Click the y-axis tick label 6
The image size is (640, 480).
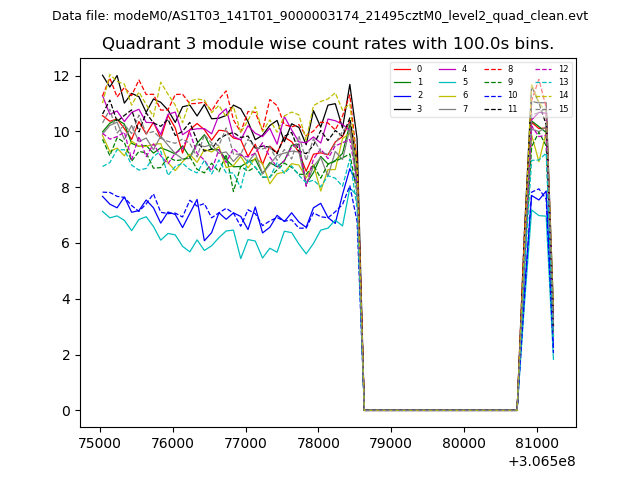64,243
